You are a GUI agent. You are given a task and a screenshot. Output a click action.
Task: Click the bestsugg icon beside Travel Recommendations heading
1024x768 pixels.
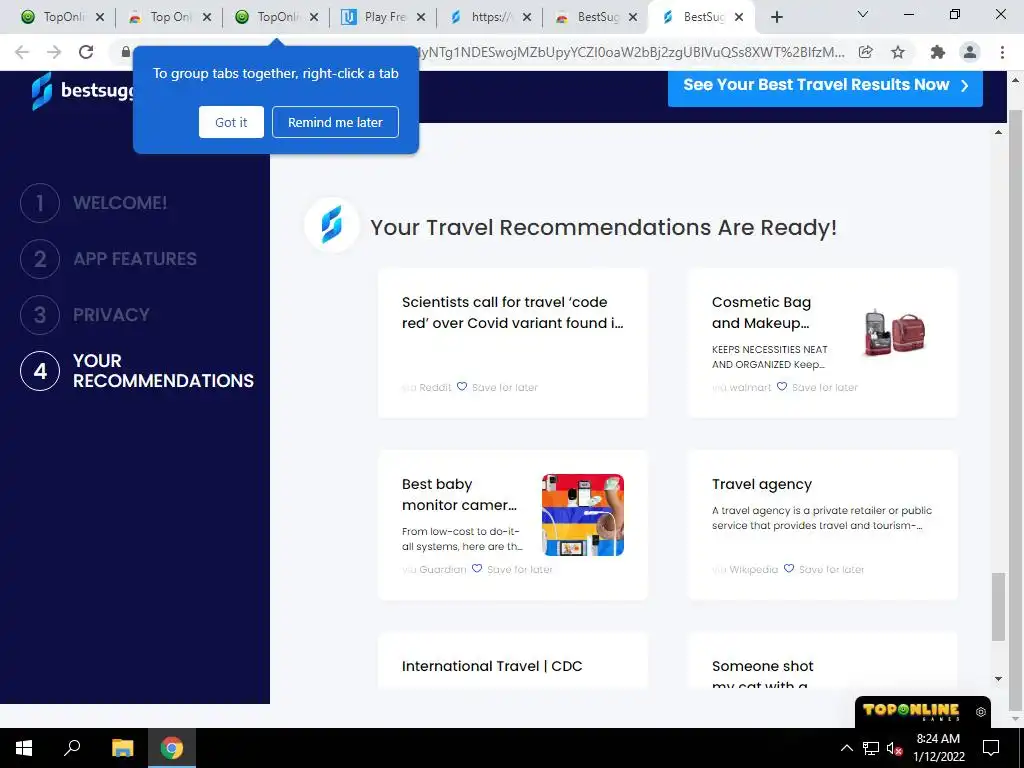(332, 225)
